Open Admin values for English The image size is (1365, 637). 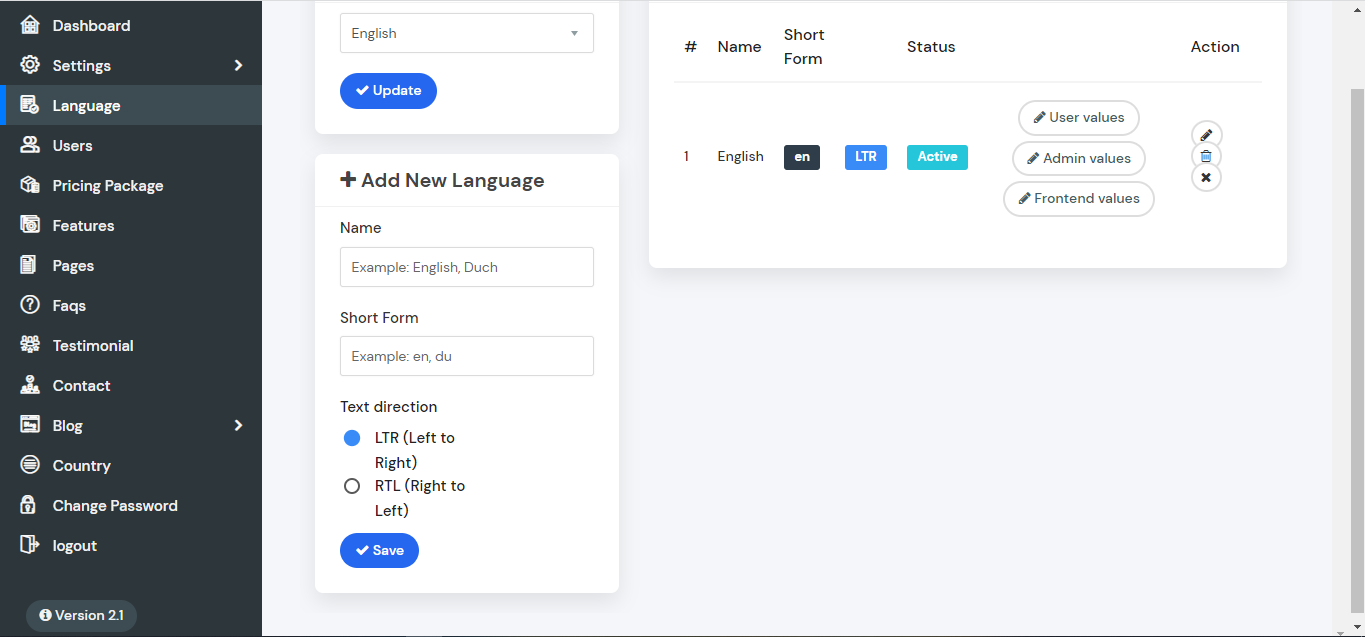(1078, 158)
